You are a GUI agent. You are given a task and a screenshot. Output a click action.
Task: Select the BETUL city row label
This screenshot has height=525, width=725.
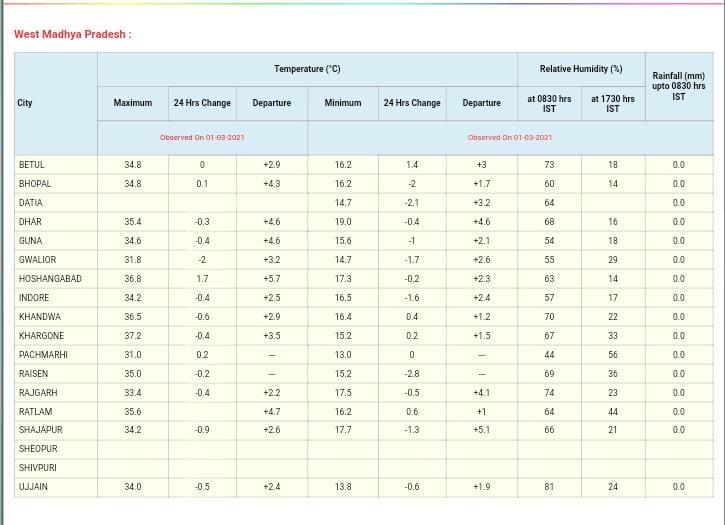click(x=32, y=165)
